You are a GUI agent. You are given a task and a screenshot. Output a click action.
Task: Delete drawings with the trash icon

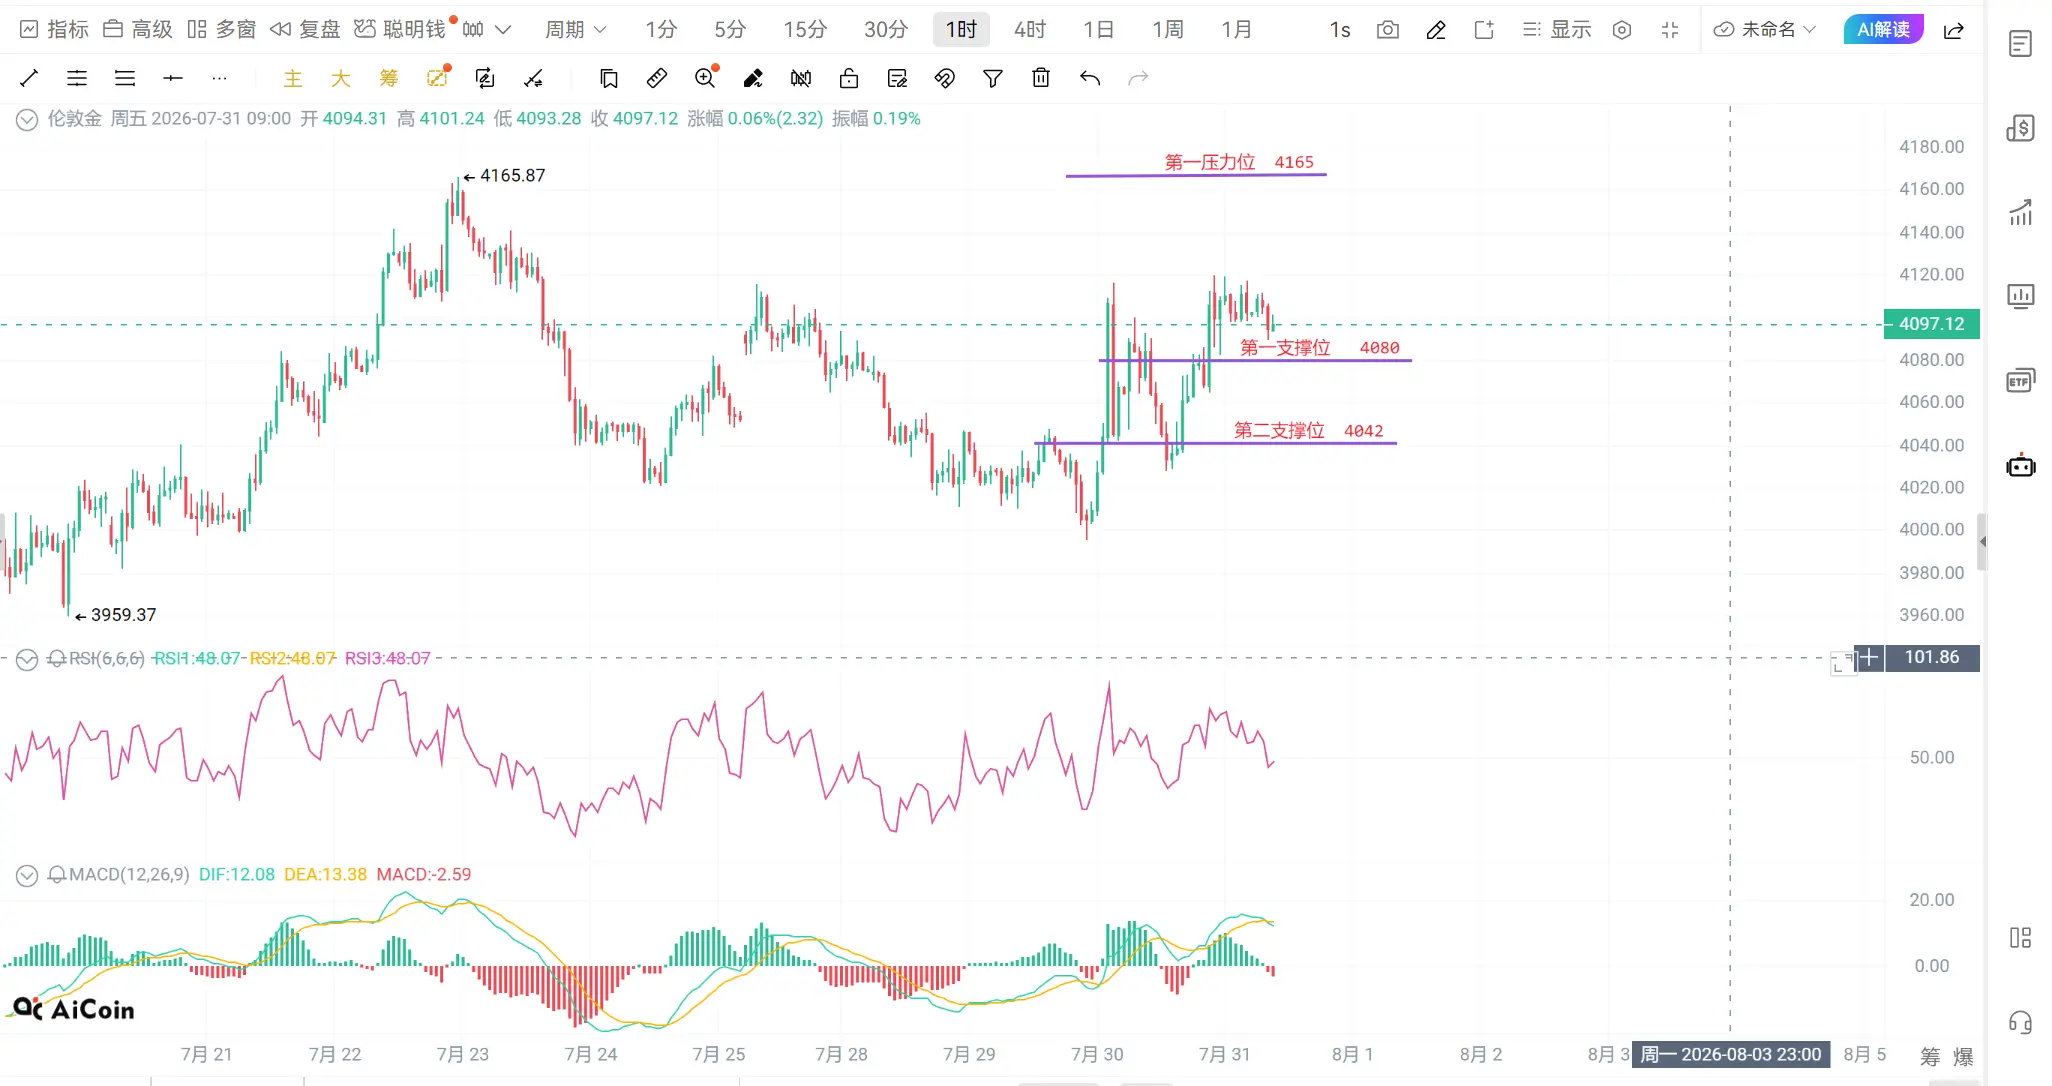tap(1041, 78)
